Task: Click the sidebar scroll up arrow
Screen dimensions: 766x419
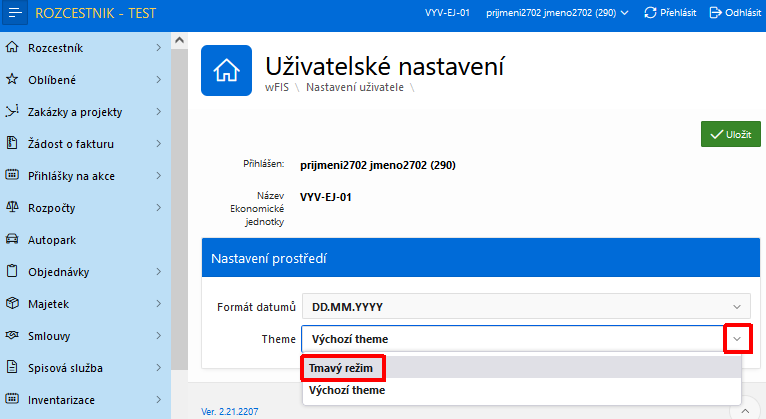Action: pos(179,40)
